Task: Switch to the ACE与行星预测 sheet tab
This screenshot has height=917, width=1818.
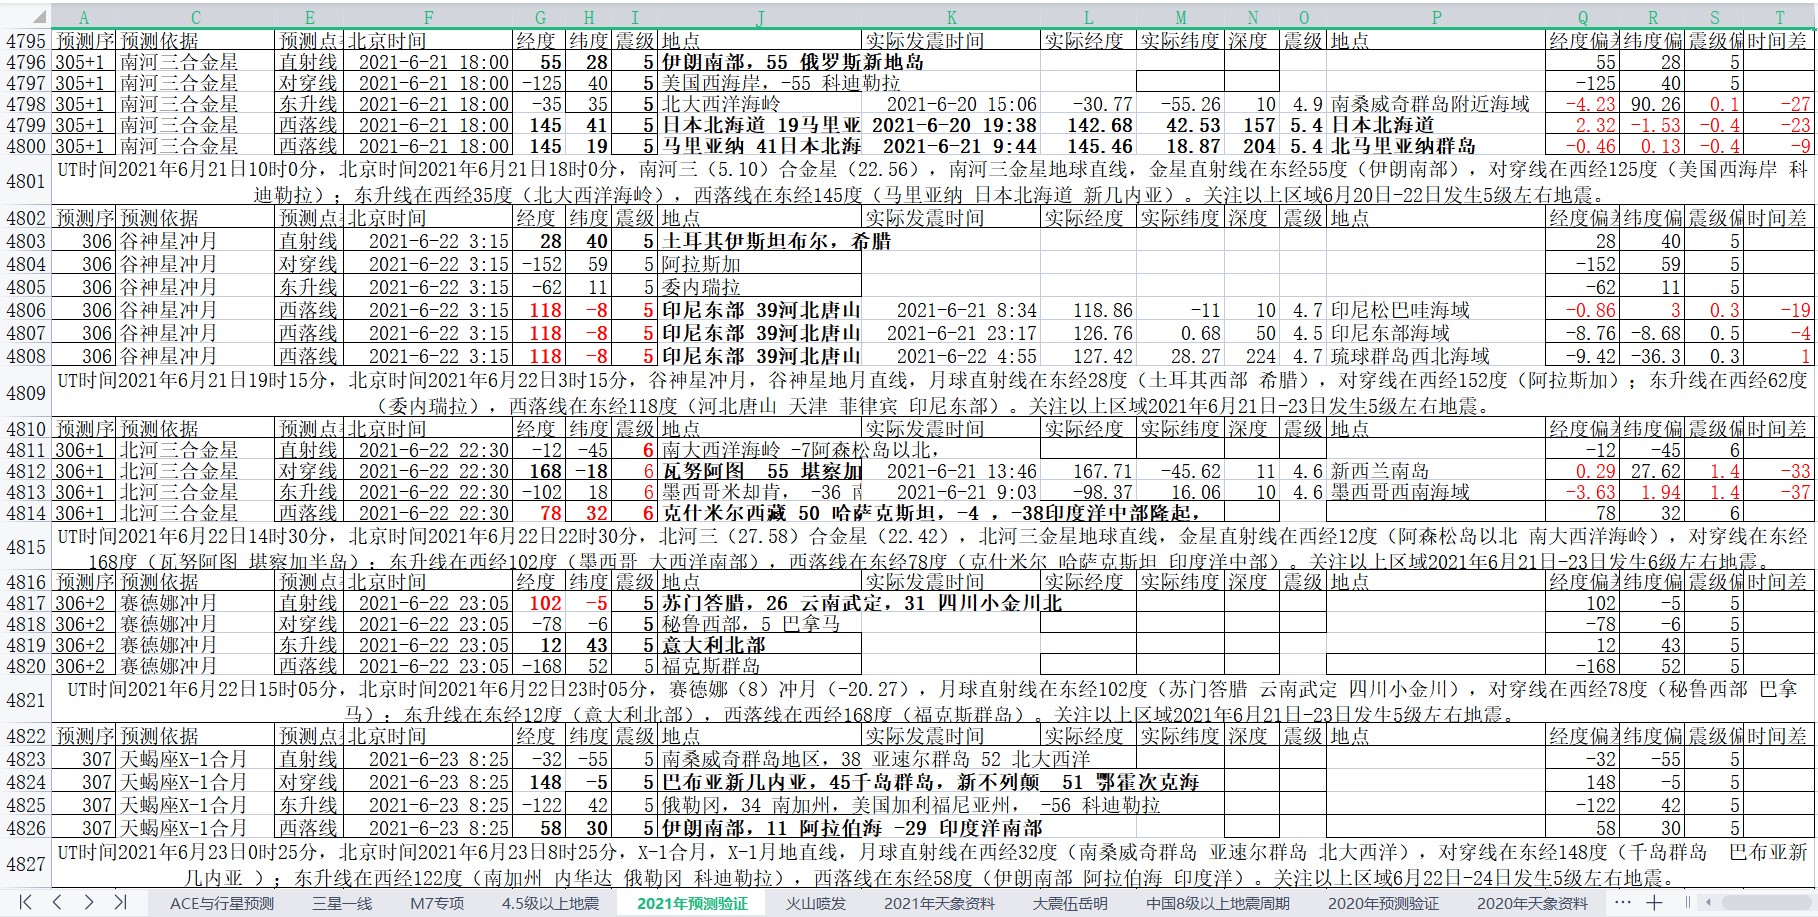Action: [221, 903]
